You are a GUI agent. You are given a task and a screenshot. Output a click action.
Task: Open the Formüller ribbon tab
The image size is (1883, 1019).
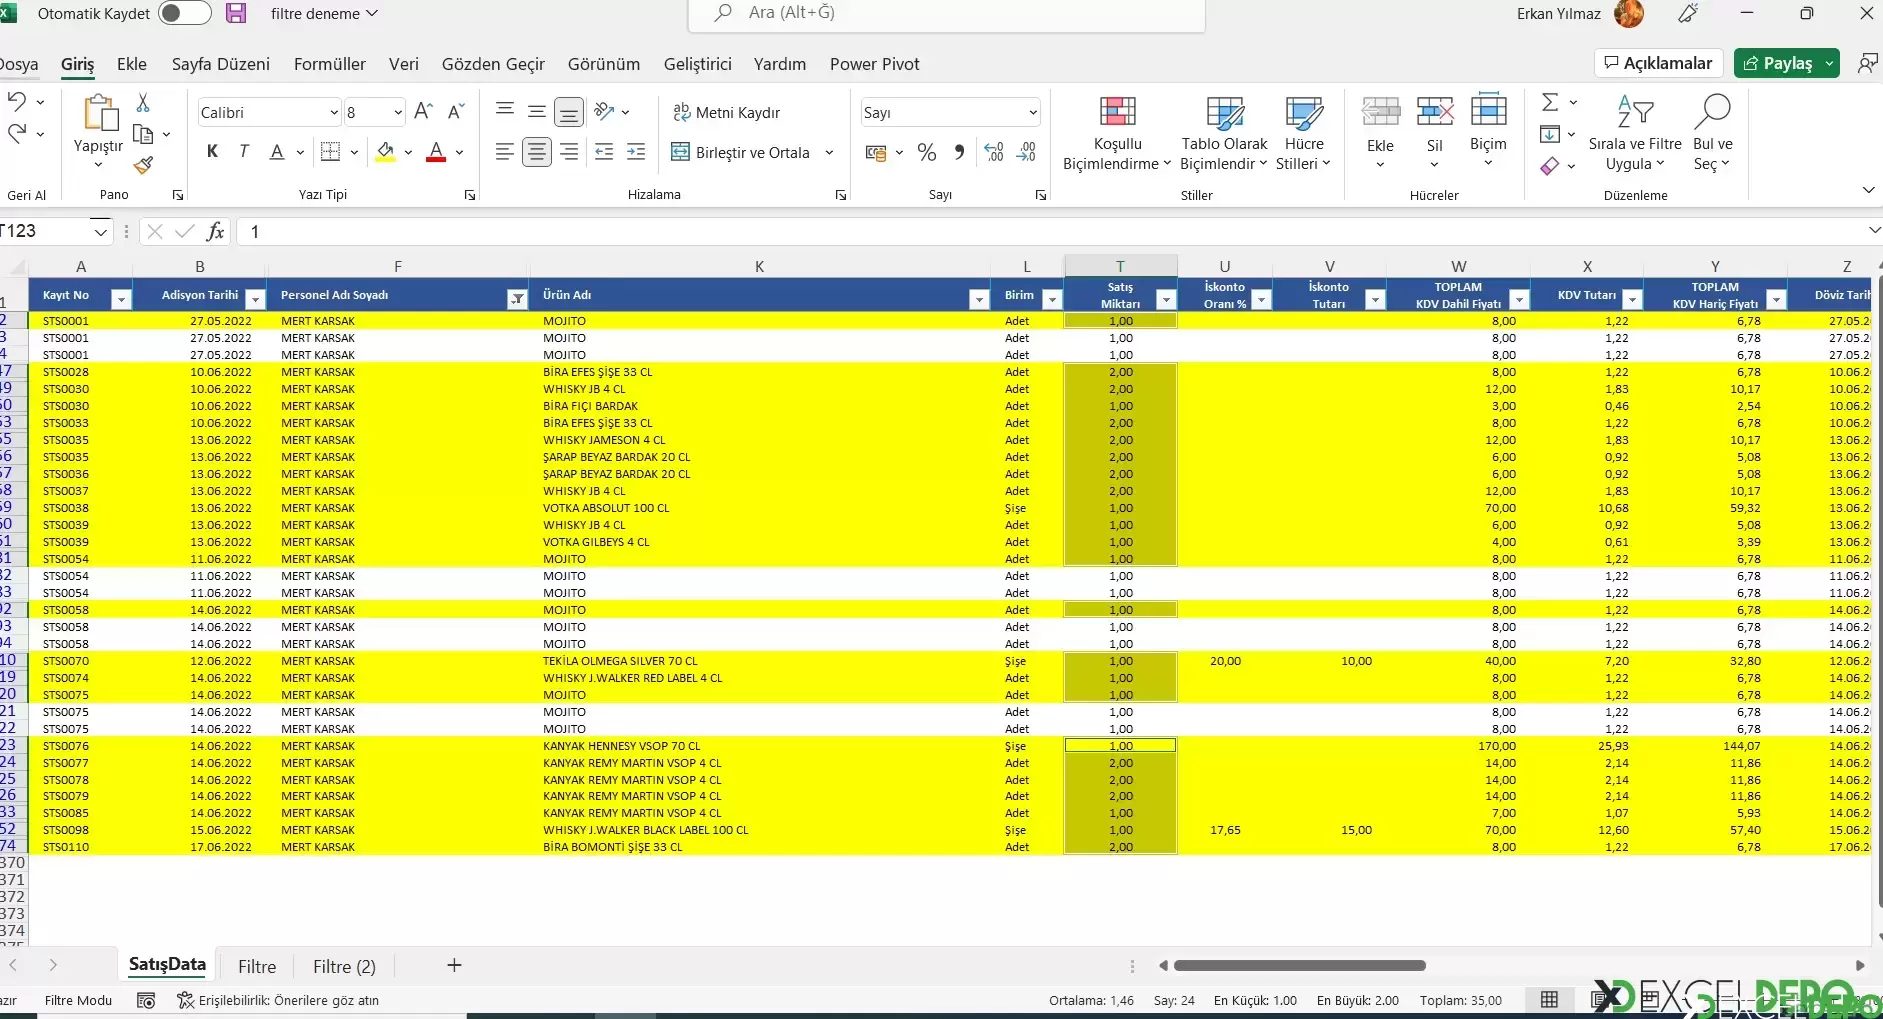(330, 64)
